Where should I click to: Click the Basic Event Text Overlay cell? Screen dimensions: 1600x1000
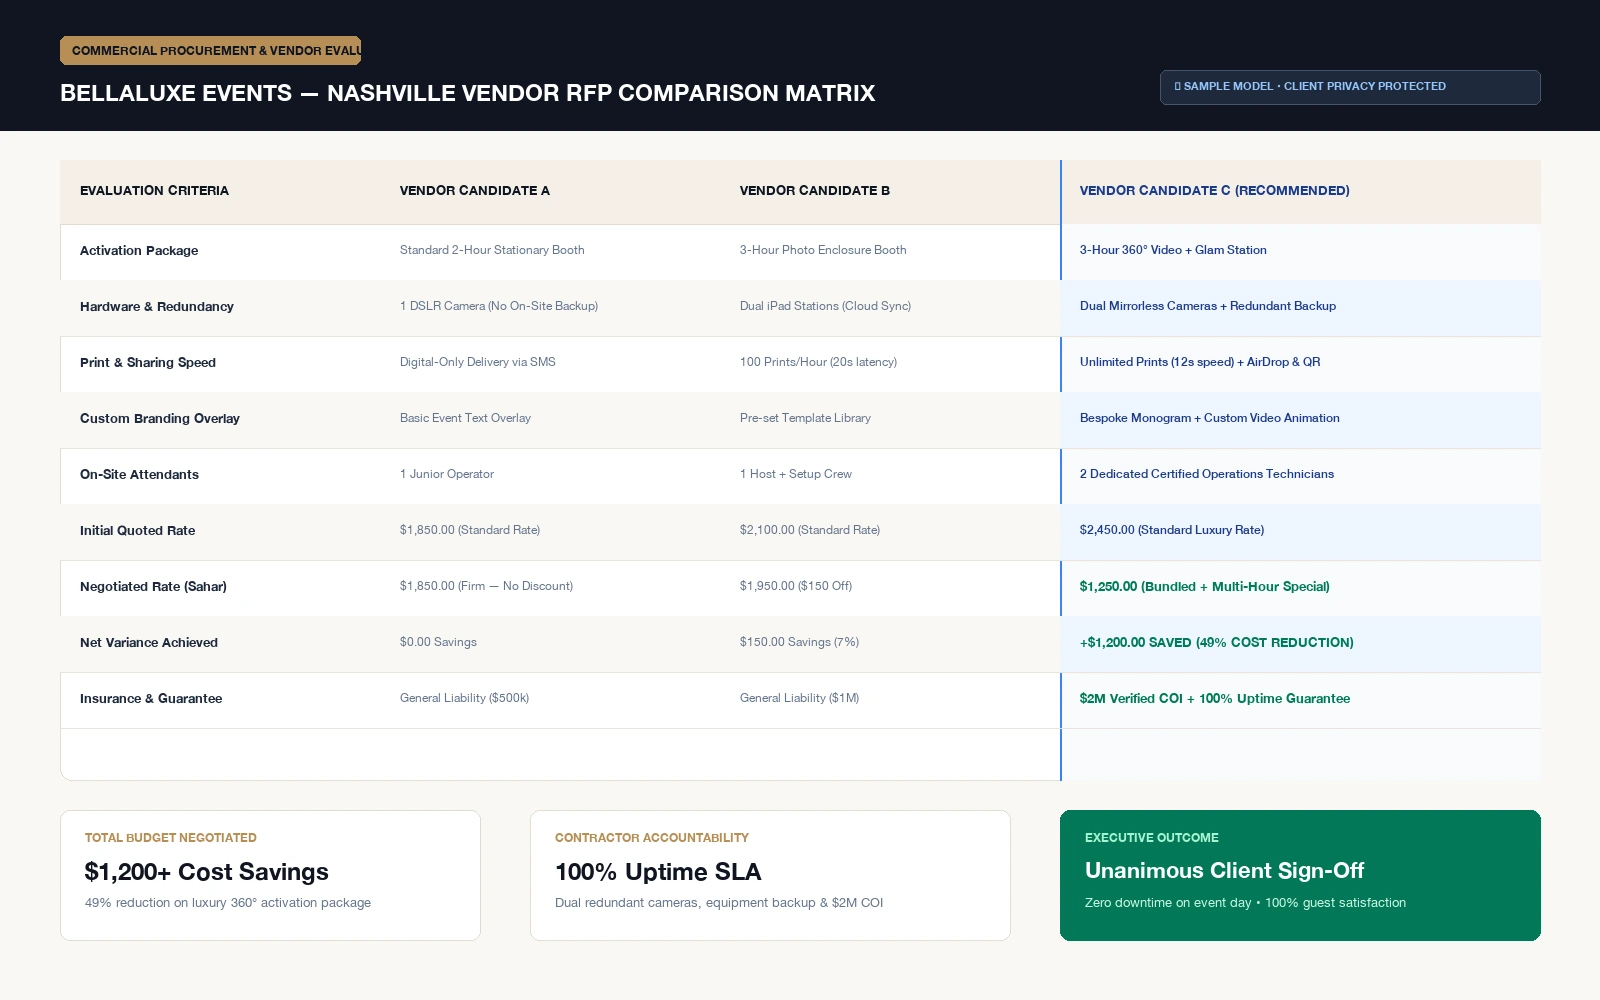(x=465, y=418)
